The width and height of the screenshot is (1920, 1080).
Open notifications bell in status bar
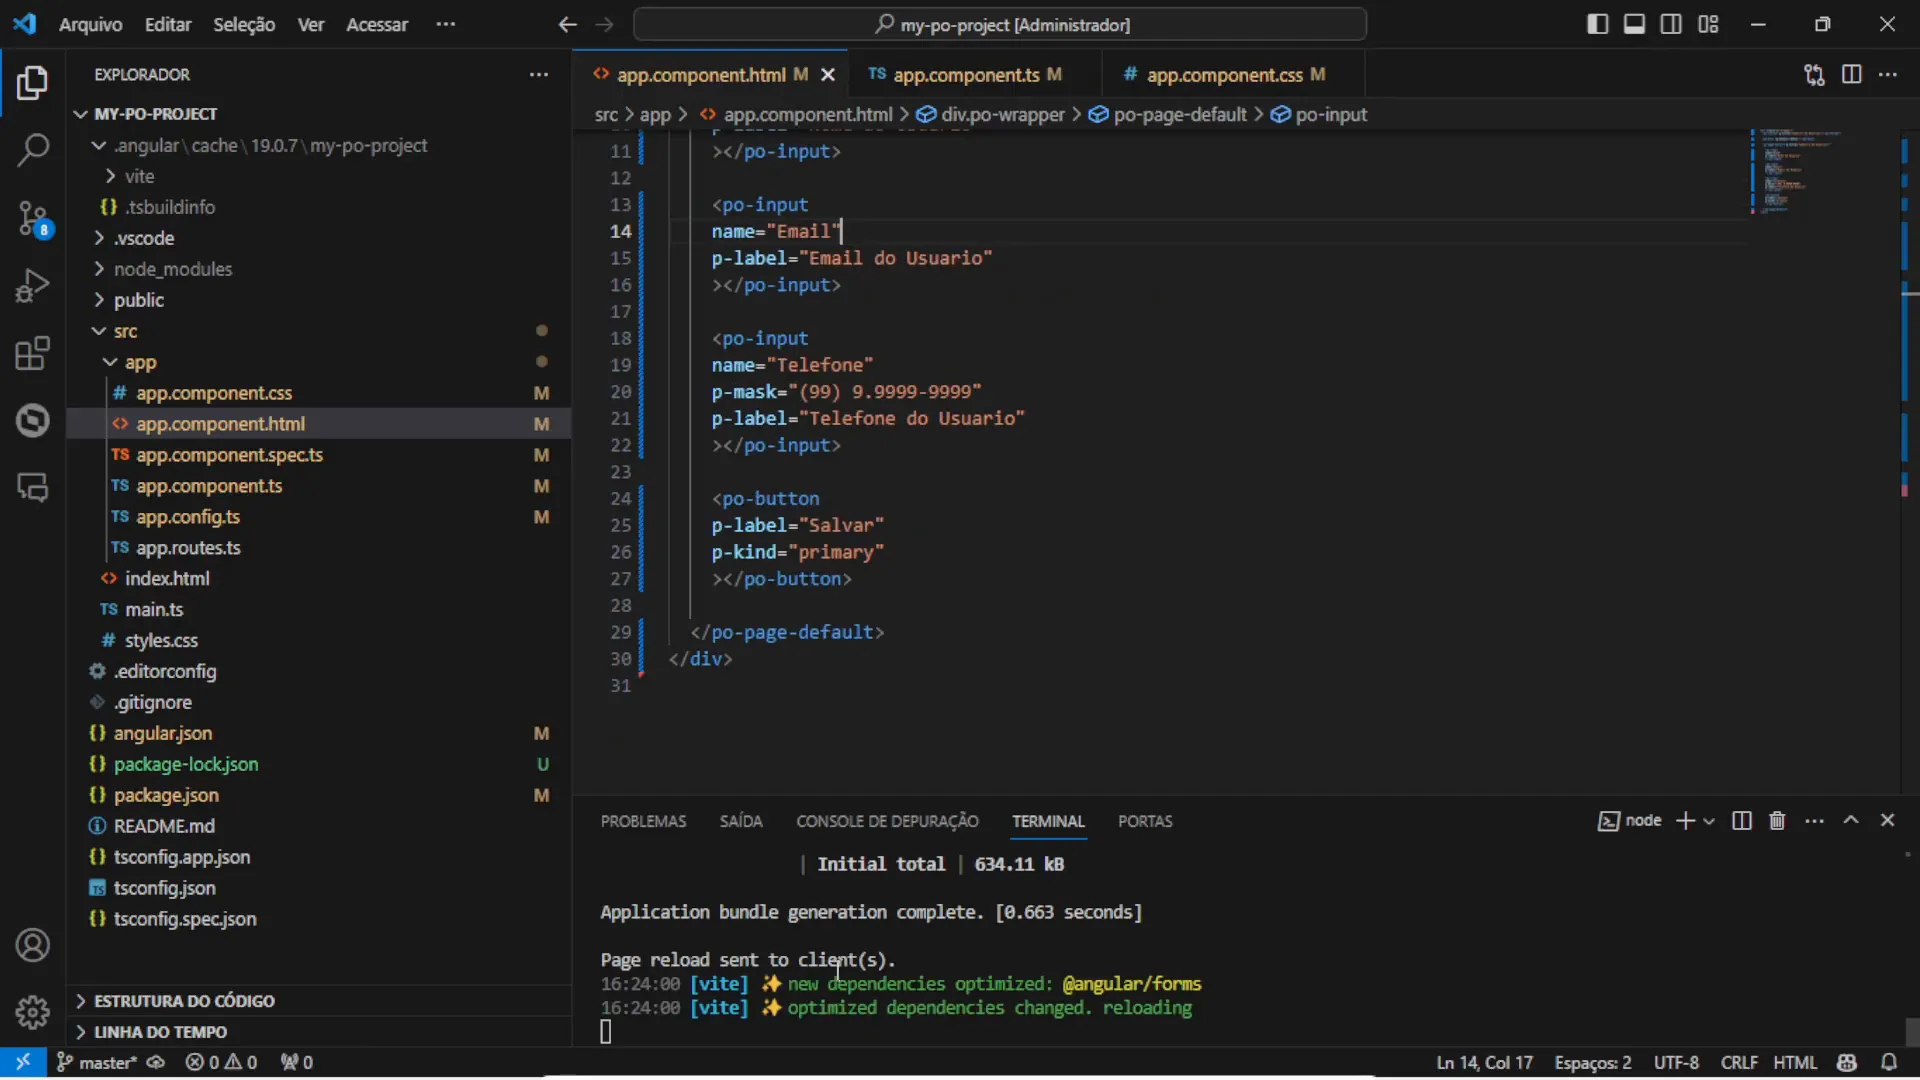pos(1888,1062)
